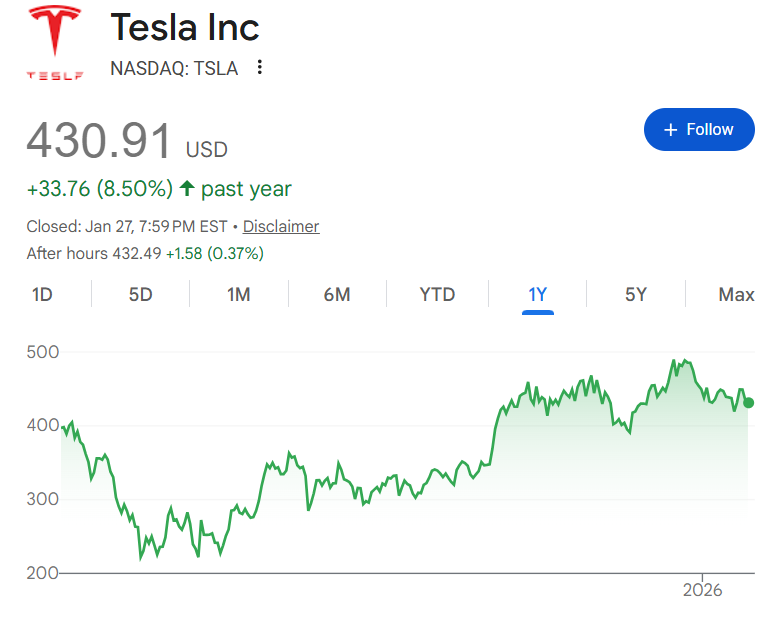
Task: Click the 430.91 stock price
Action: coord(99,141)
